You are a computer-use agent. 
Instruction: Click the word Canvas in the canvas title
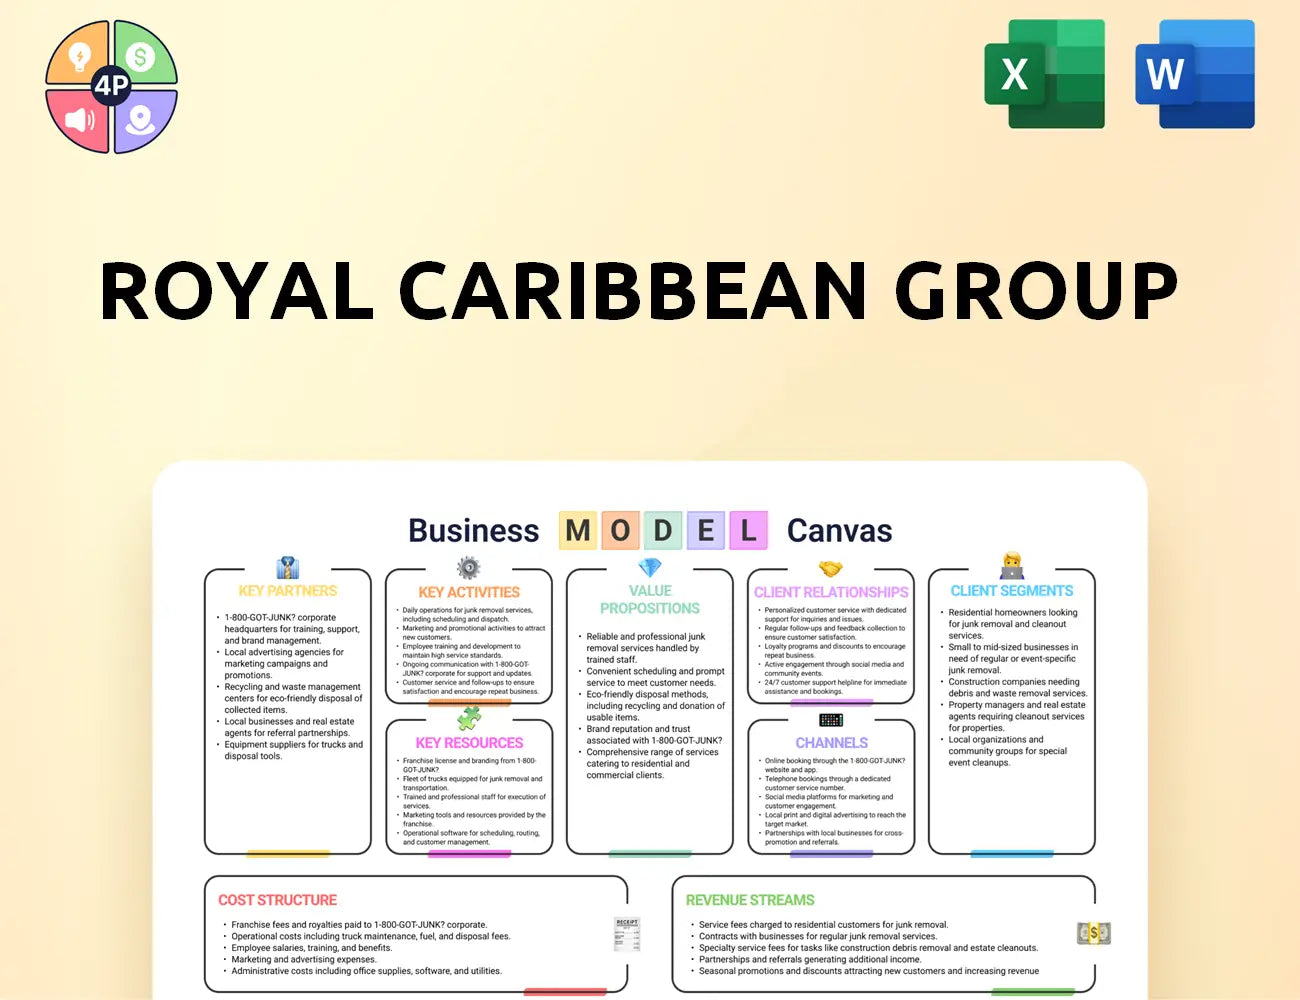coord(840,530)
